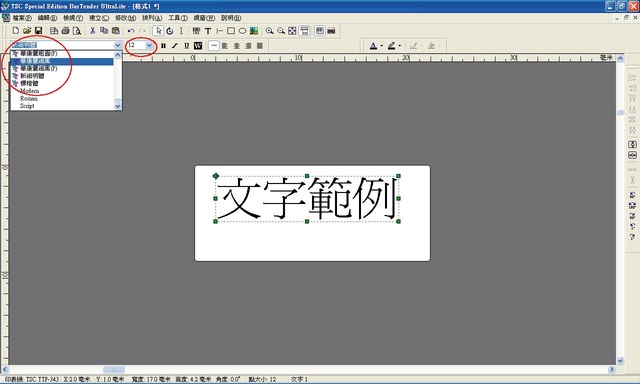
Task: Open the 說明 (Help) menu
Action: [x=231, y=18]
